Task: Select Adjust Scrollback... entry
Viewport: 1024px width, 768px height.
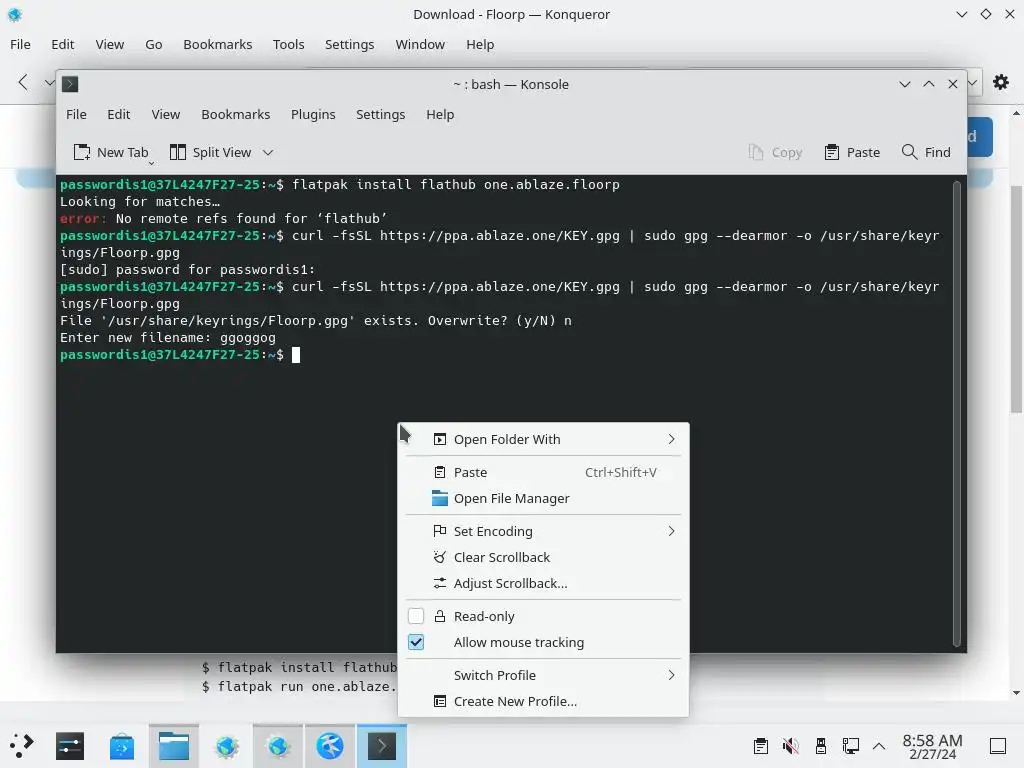Action: pyautogui.click(x=543, y=583)
